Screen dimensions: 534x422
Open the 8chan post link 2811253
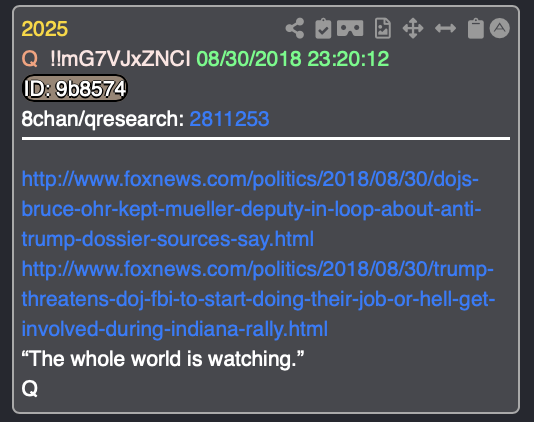(x=229, y=119)
